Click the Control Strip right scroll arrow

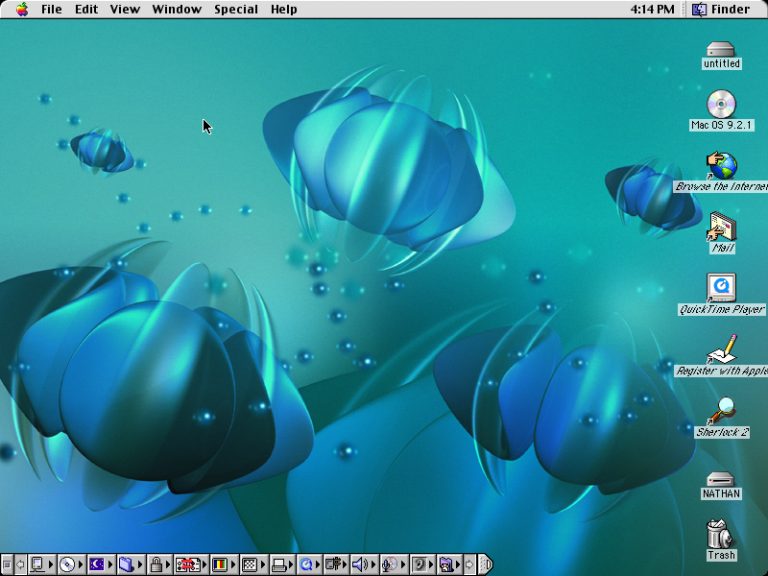pyautogui.click(x=469, y=564)
